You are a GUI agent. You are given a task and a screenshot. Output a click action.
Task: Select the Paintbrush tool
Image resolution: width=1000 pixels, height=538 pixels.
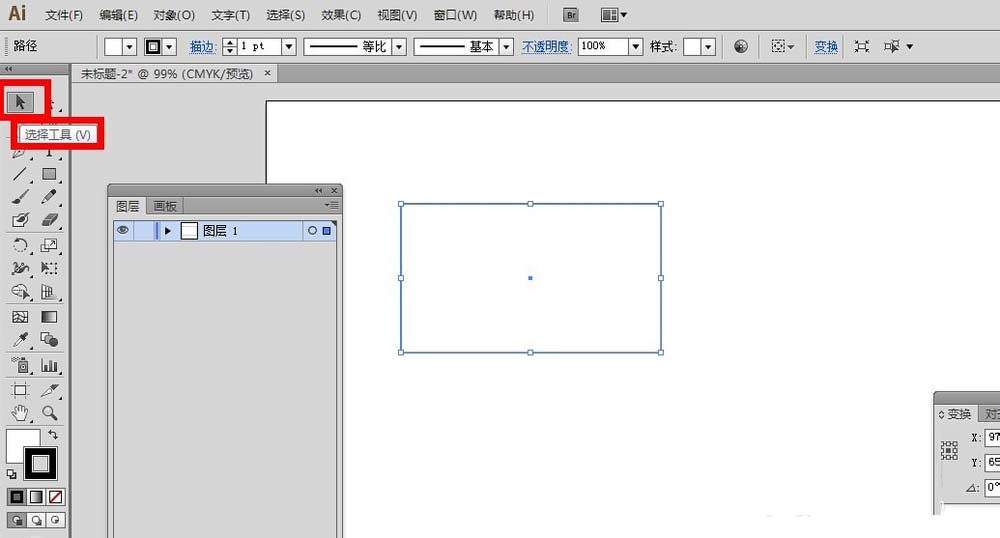20,197
